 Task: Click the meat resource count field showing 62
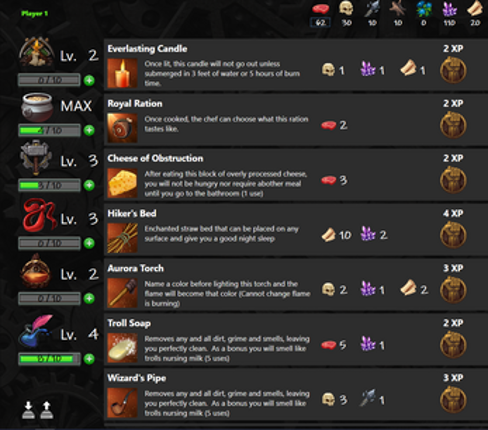pos(320,23)
